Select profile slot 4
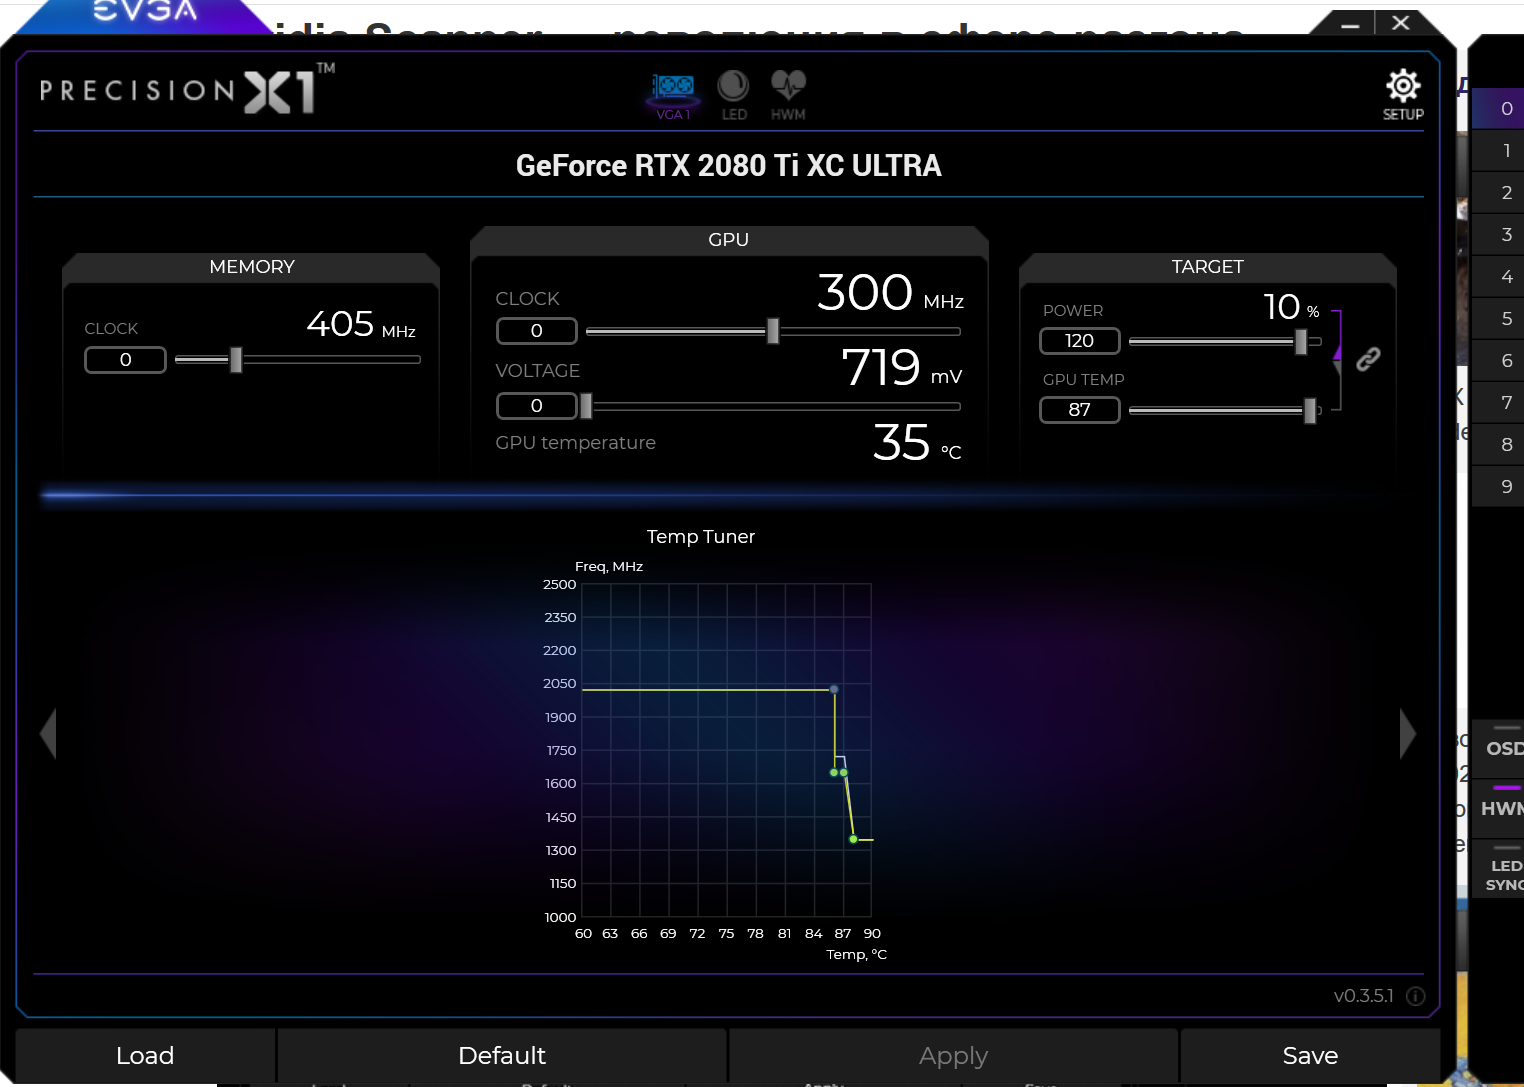Screen dimensions: 1524x1087 (x=1499, y=276)
